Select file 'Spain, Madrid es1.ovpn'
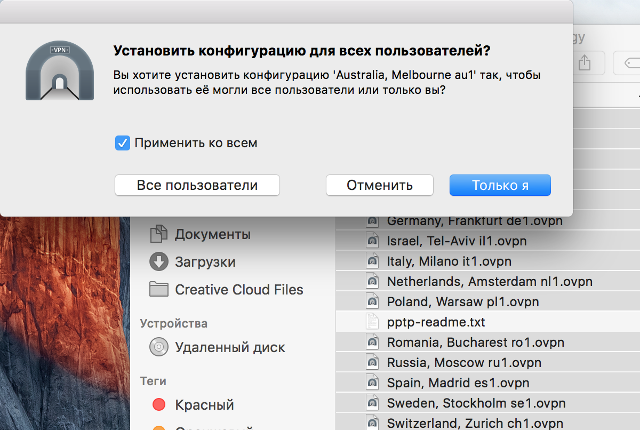This screenshot has height=430, width=640. tap(458, 383)
